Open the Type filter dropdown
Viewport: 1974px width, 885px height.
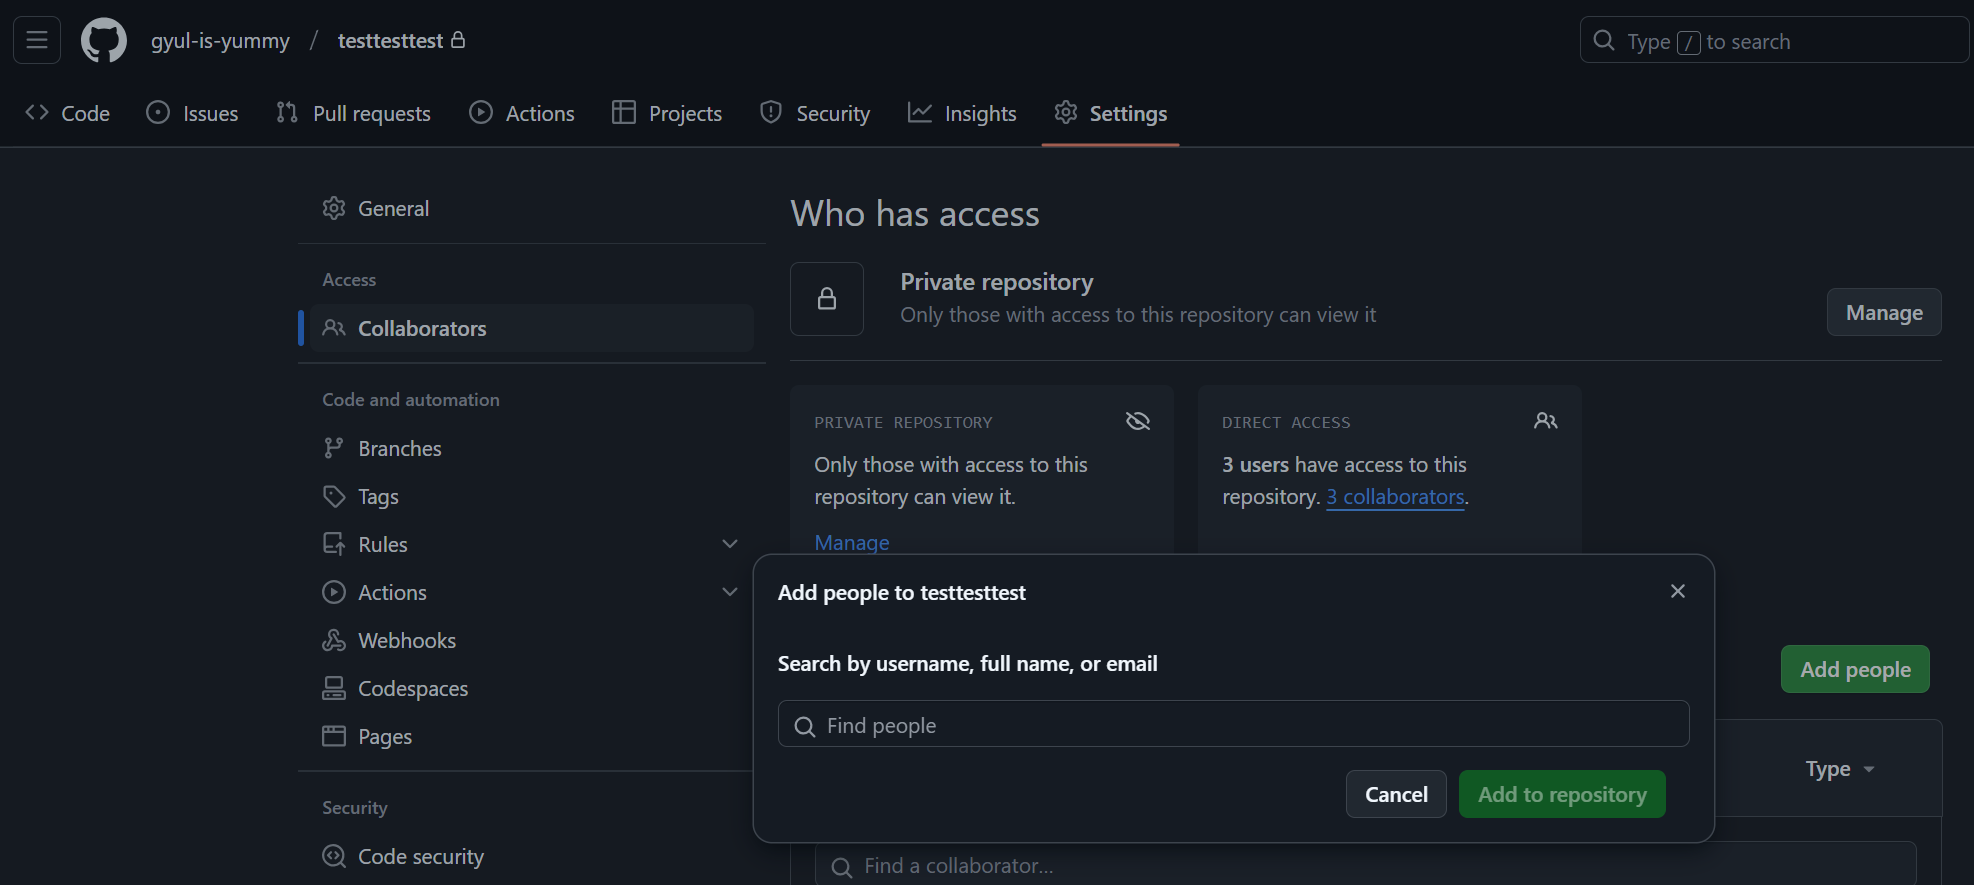click(1840, 769)
